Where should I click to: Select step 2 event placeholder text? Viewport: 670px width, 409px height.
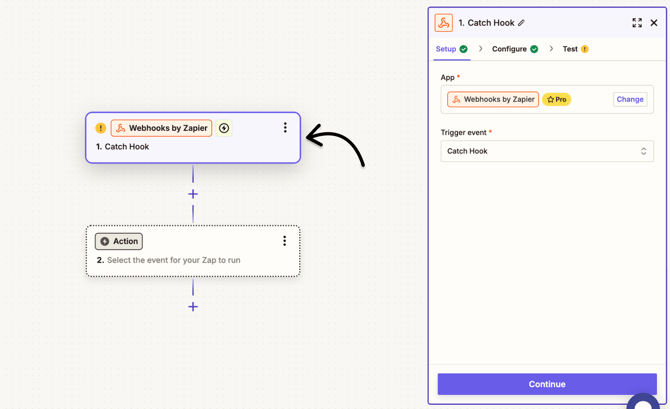173,260
